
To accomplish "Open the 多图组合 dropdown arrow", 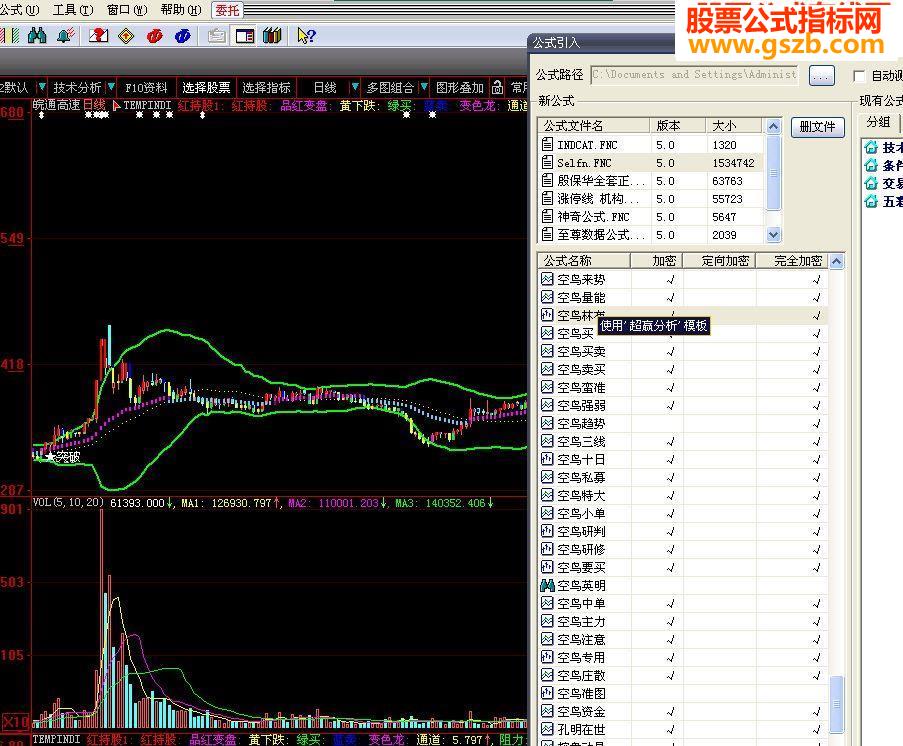I will [424, 86].
